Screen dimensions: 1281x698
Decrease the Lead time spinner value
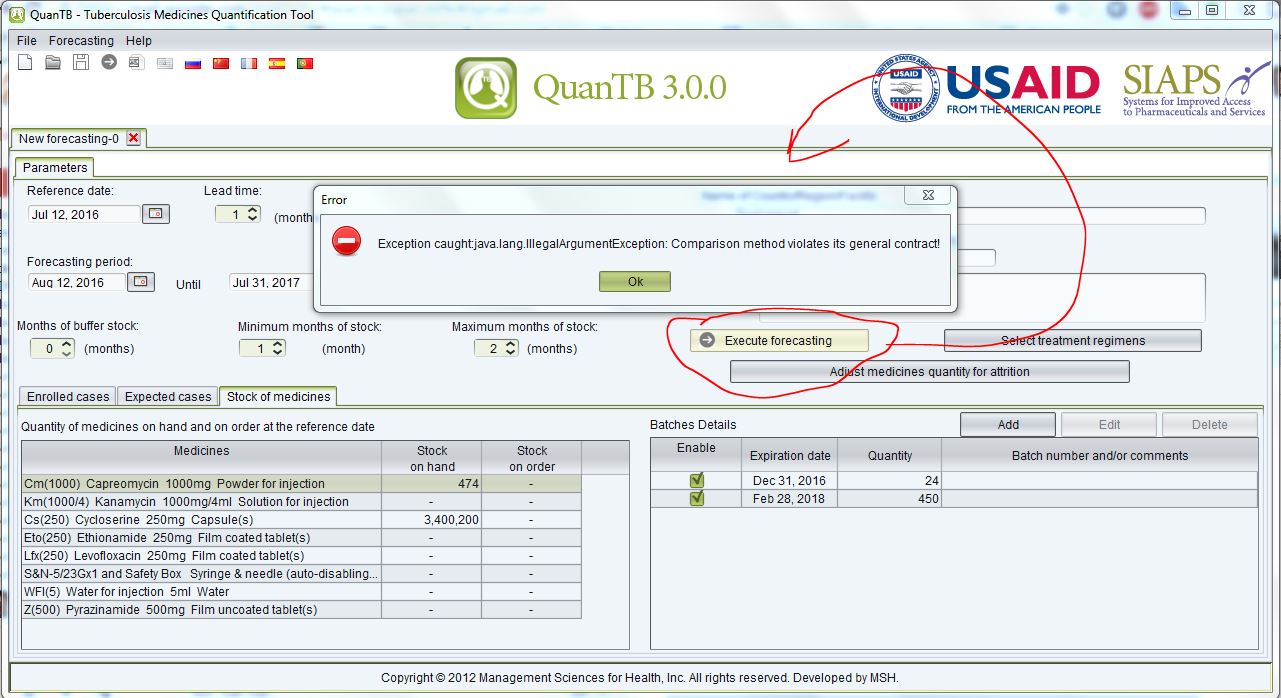pyautogui.click(x=252, y=218)
